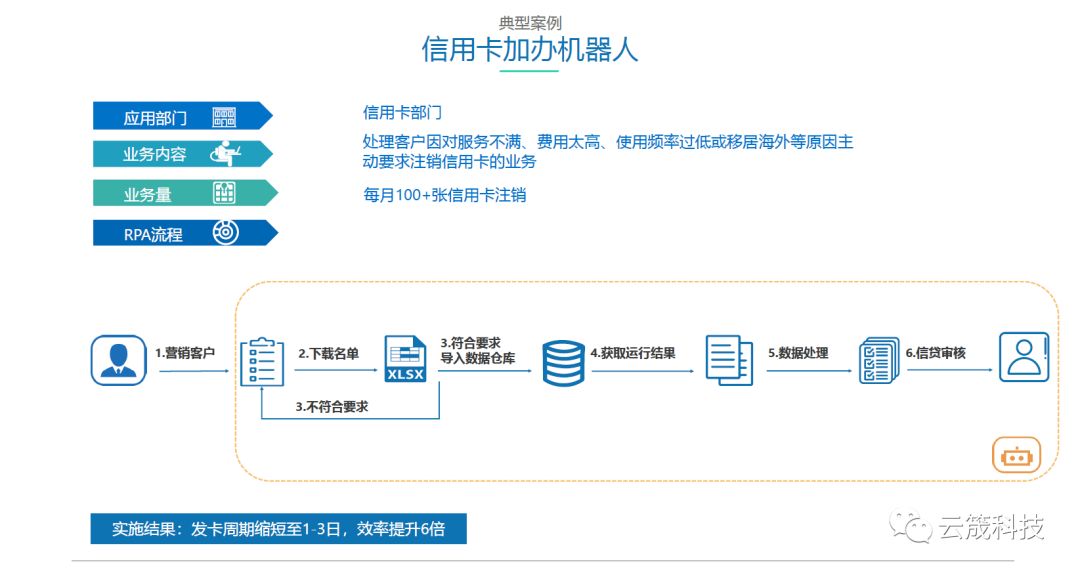
Task: Click step label 5.数据处理
Action: 798,353
